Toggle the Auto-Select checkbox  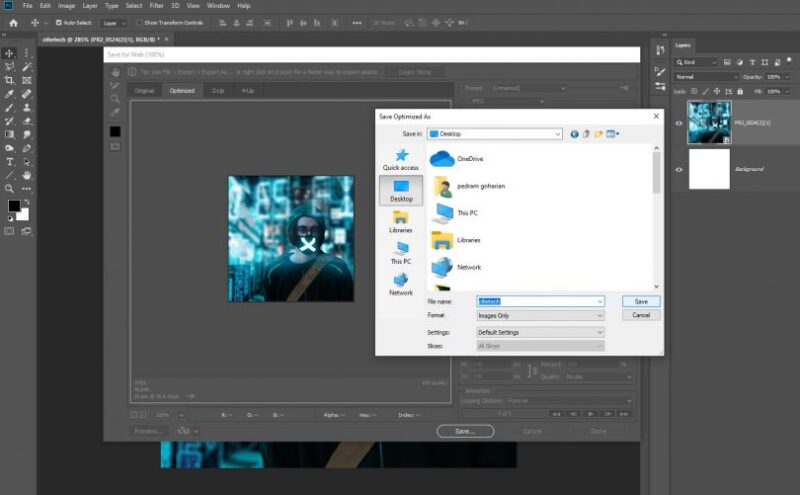pos(59,22)
